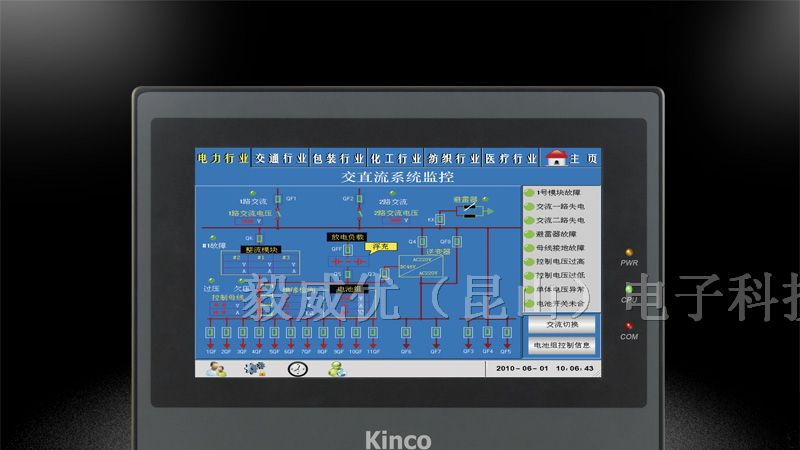Toggle the 10QF feeder breaker
This screenshot has height=450, width=800.
point(356,333)
